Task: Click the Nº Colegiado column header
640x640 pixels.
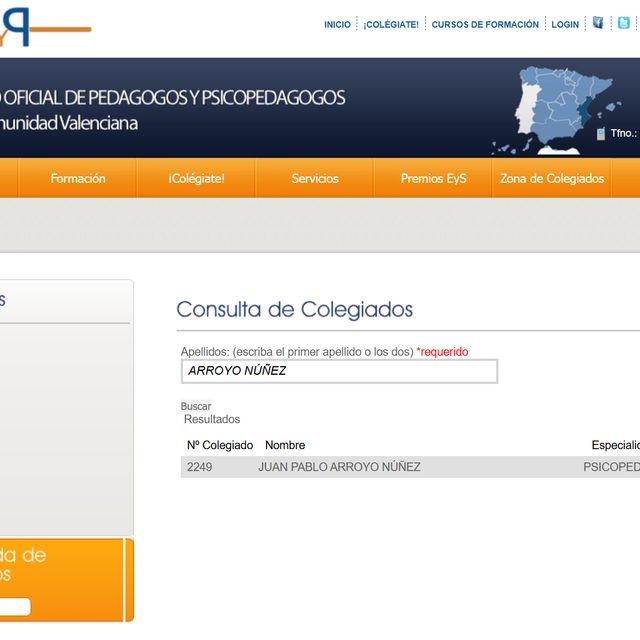Action: 220,445
